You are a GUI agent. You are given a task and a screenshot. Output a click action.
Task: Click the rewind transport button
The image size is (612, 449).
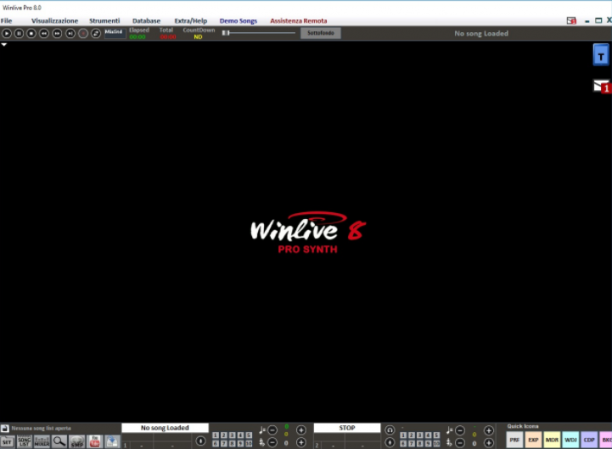click(44, 34)
